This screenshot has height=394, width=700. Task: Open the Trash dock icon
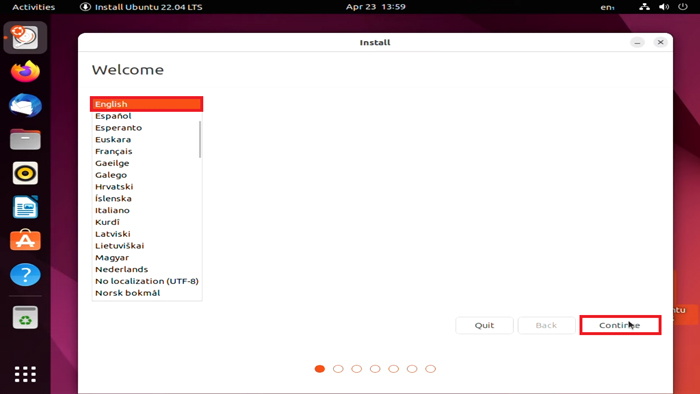pyautogui.click(x=25, y=318)
